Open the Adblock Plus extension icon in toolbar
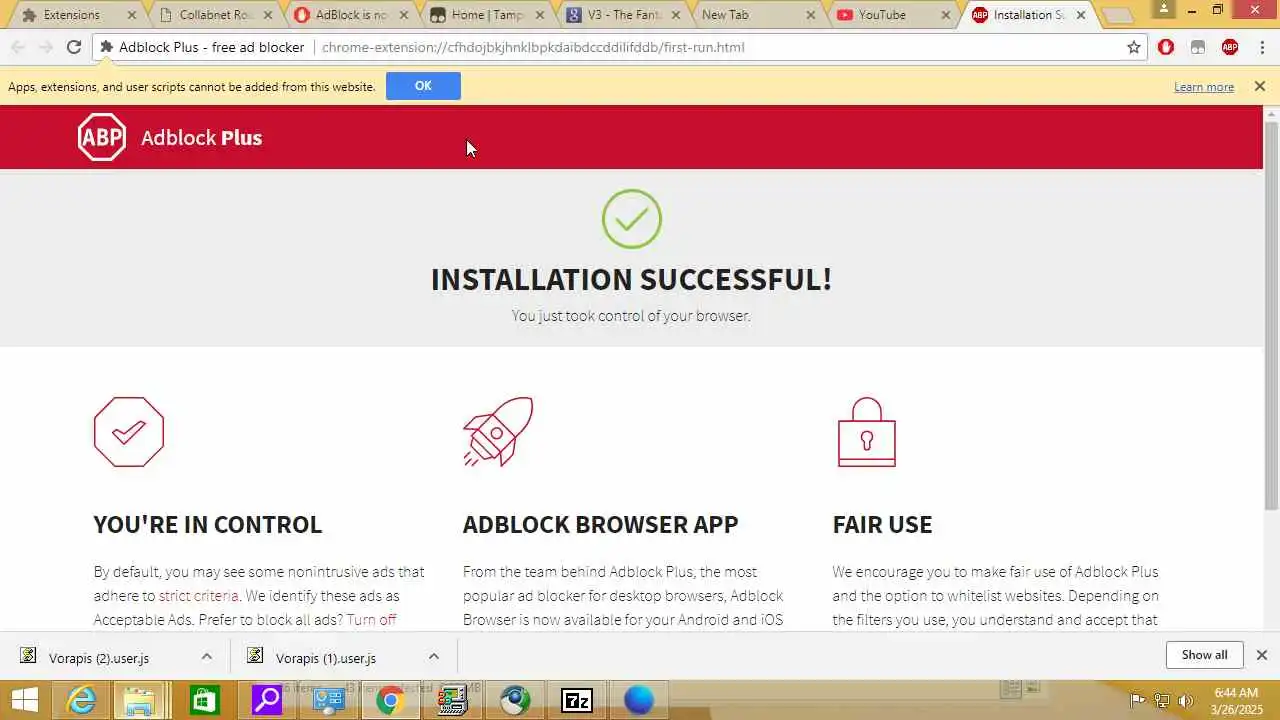The image size is (1280, 720). 1230,47
